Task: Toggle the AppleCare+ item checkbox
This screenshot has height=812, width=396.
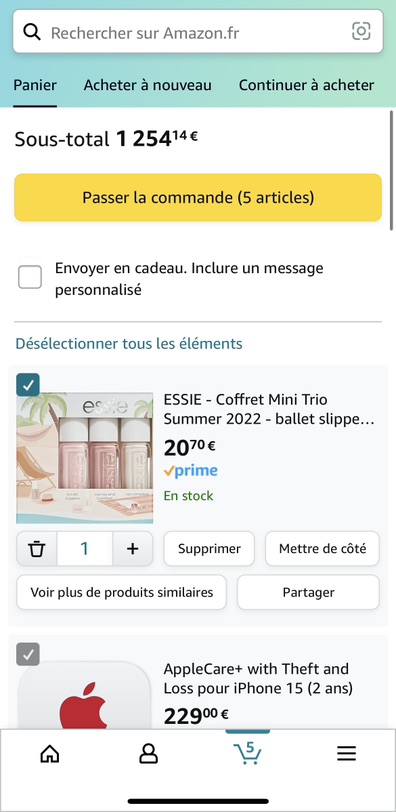Action: point(28,654)
